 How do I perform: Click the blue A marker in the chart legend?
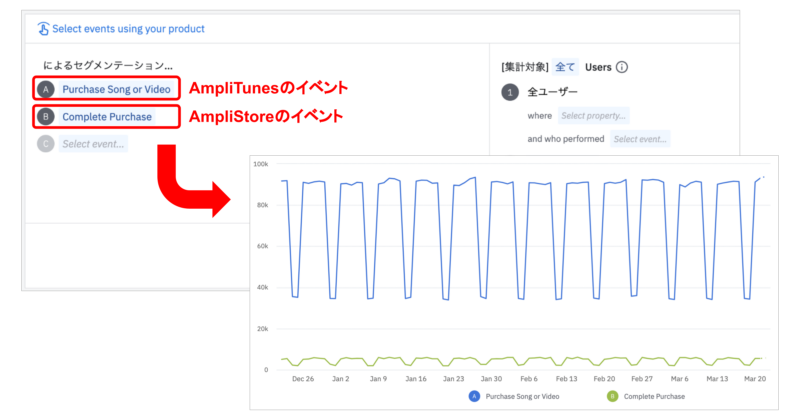473,397
